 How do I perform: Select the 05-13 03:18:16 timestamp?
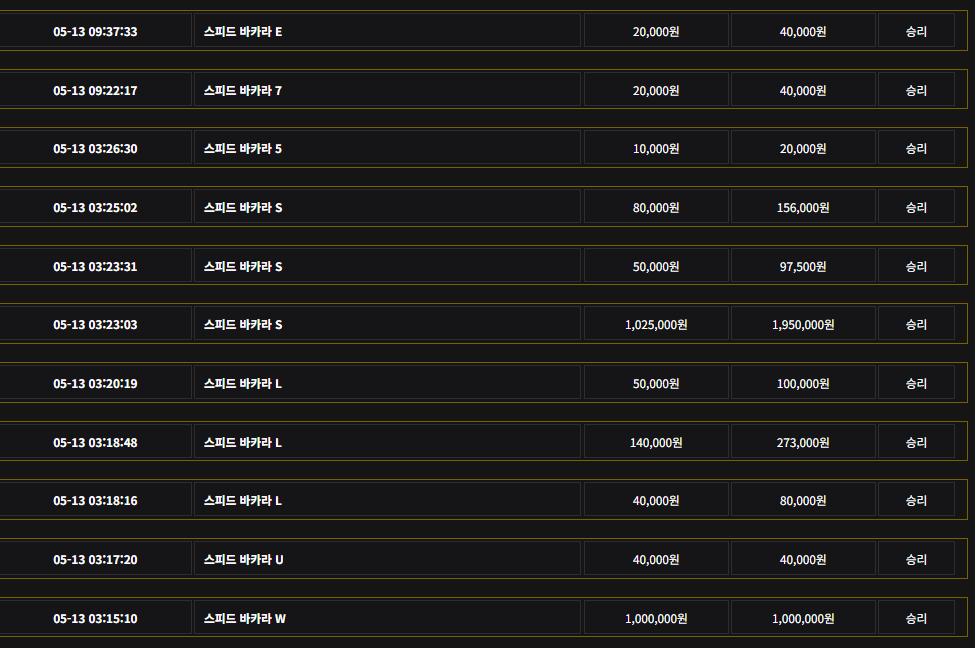pos(95,501)
